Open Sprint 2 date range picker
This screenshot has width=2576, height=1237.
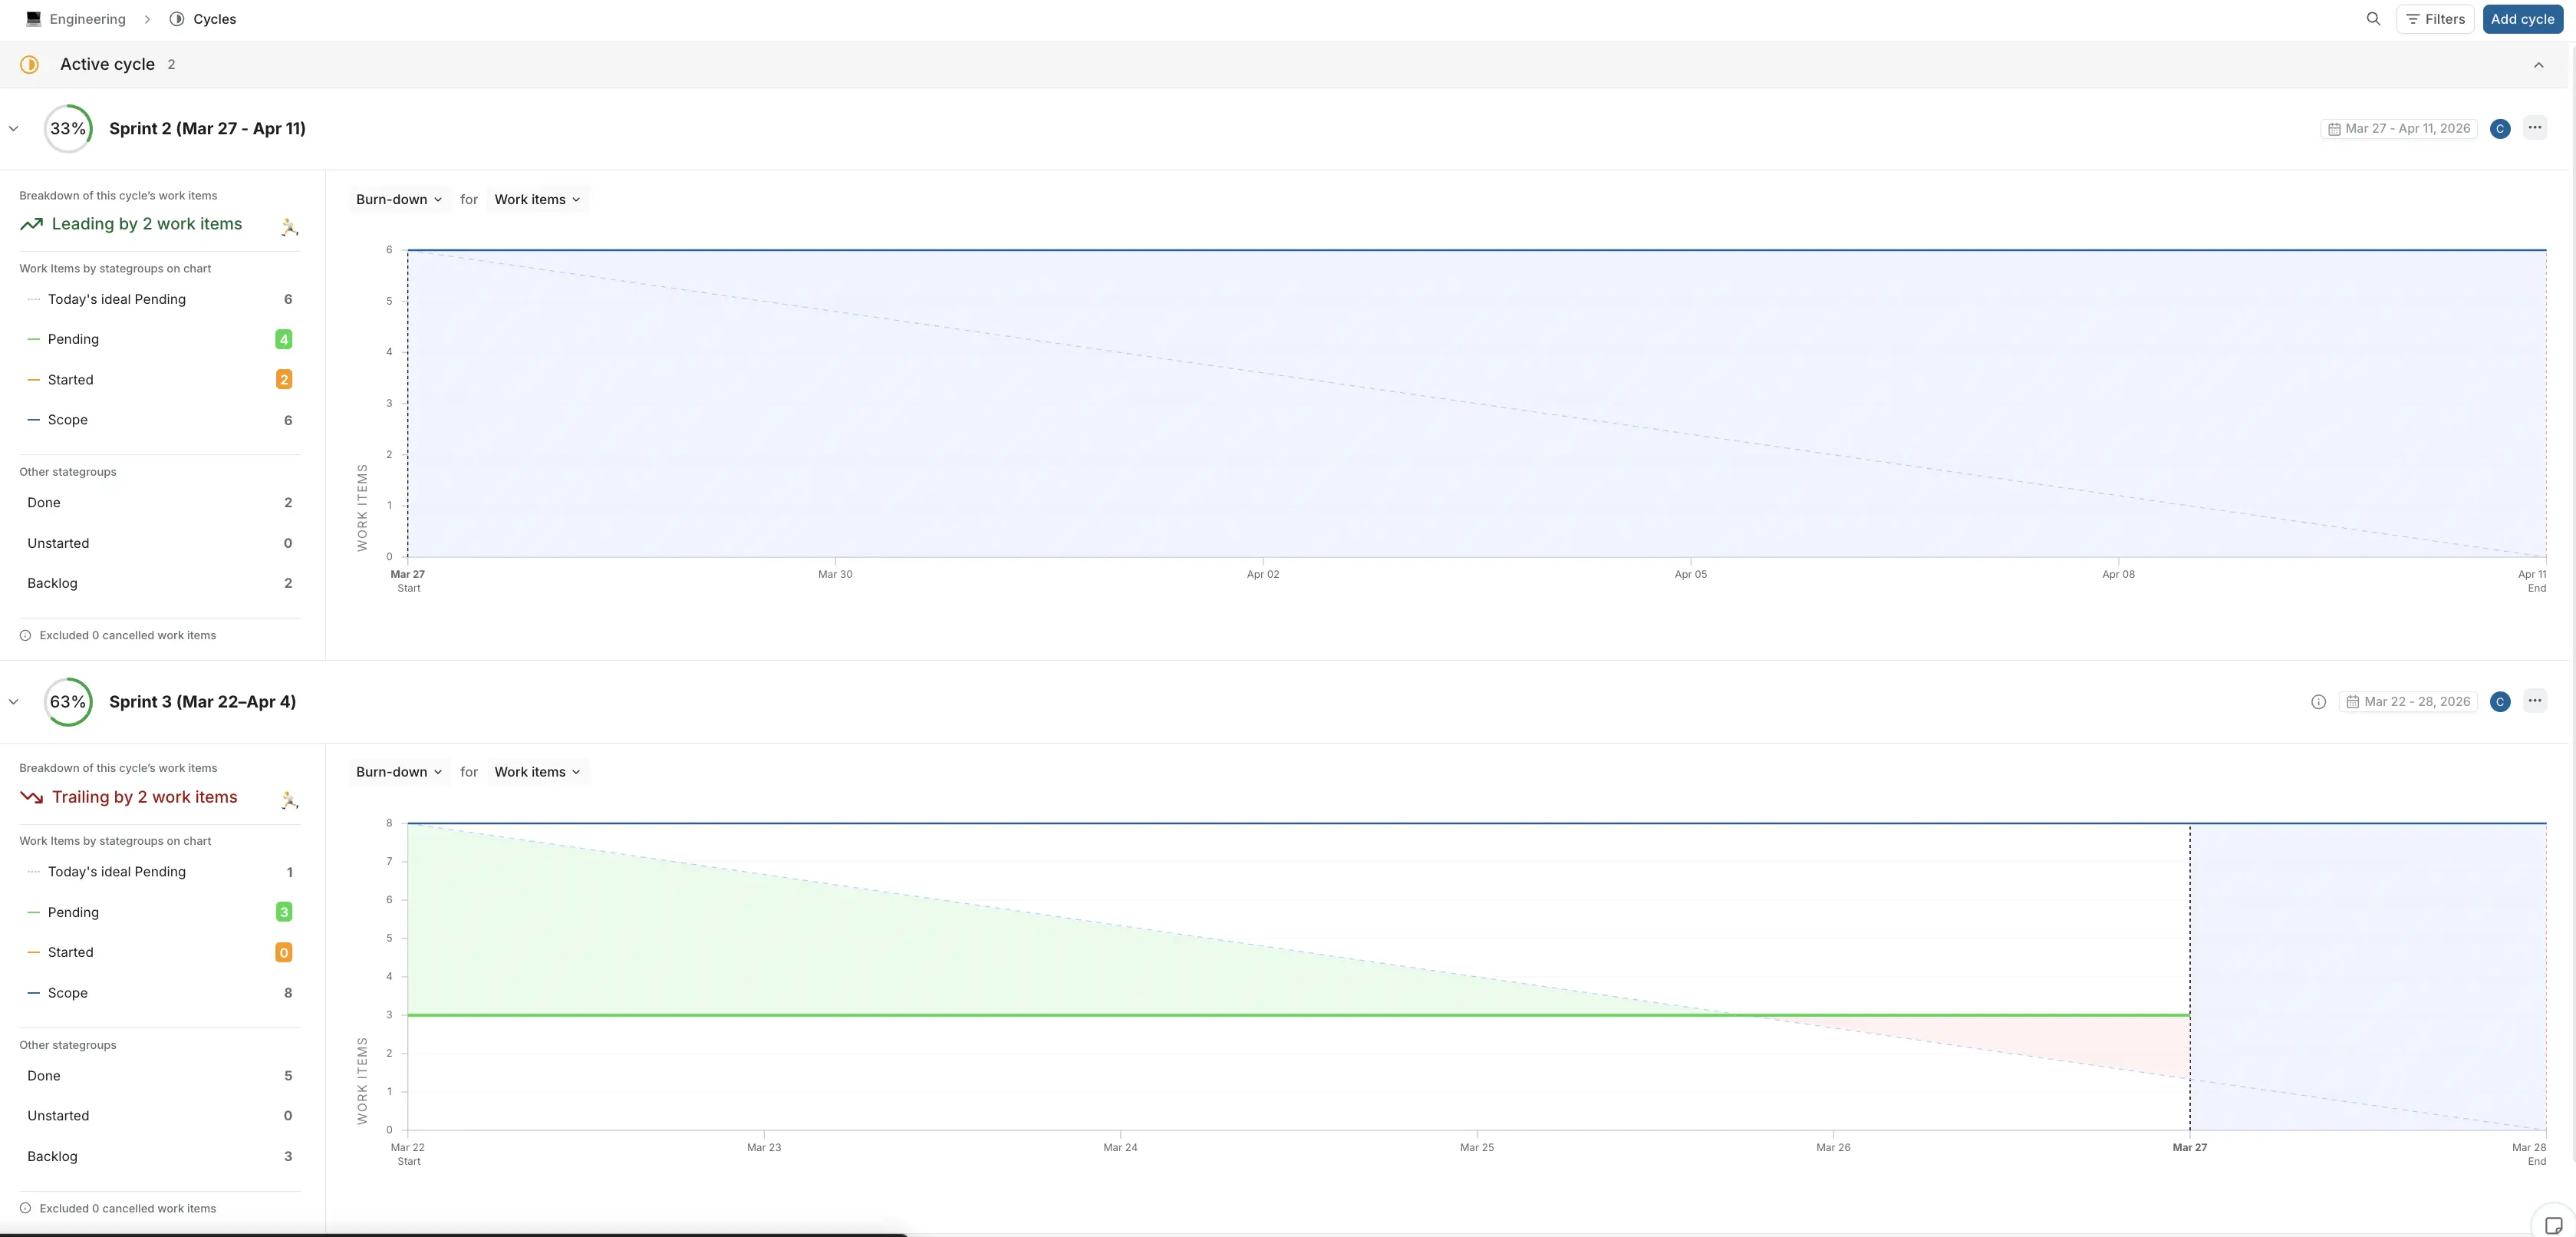(x=2398, y=129)
